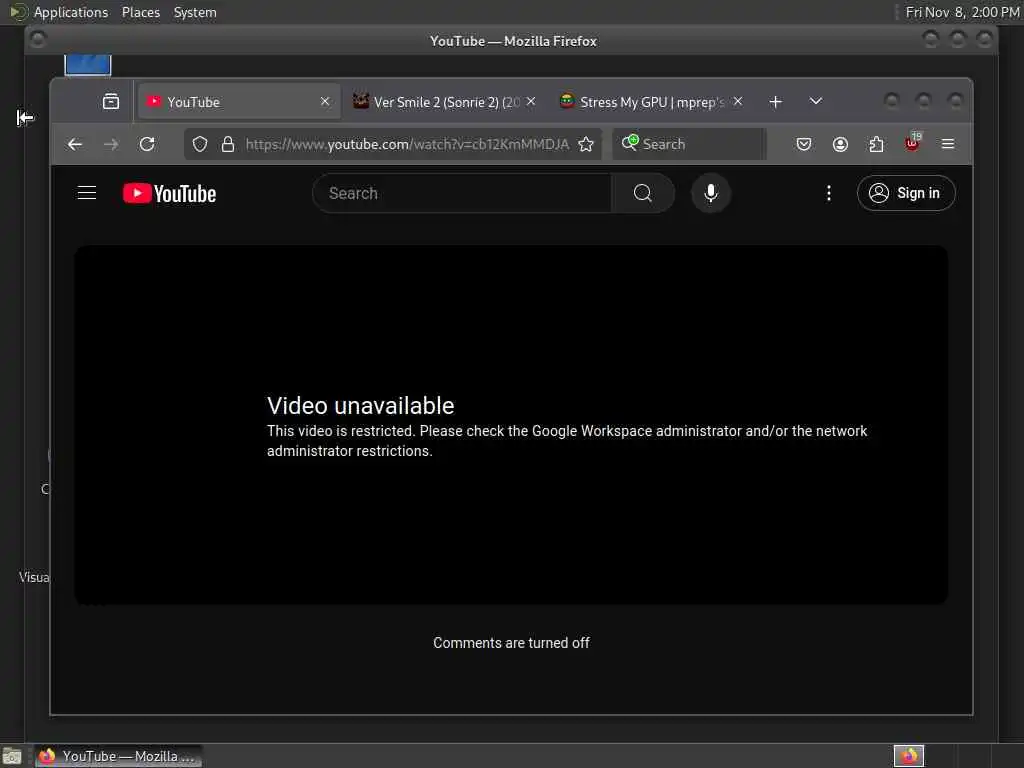The width and height of the screenshot is (1024, 768).
Task: Focus the YouTube Search field
Action: (x=462, y=193)
